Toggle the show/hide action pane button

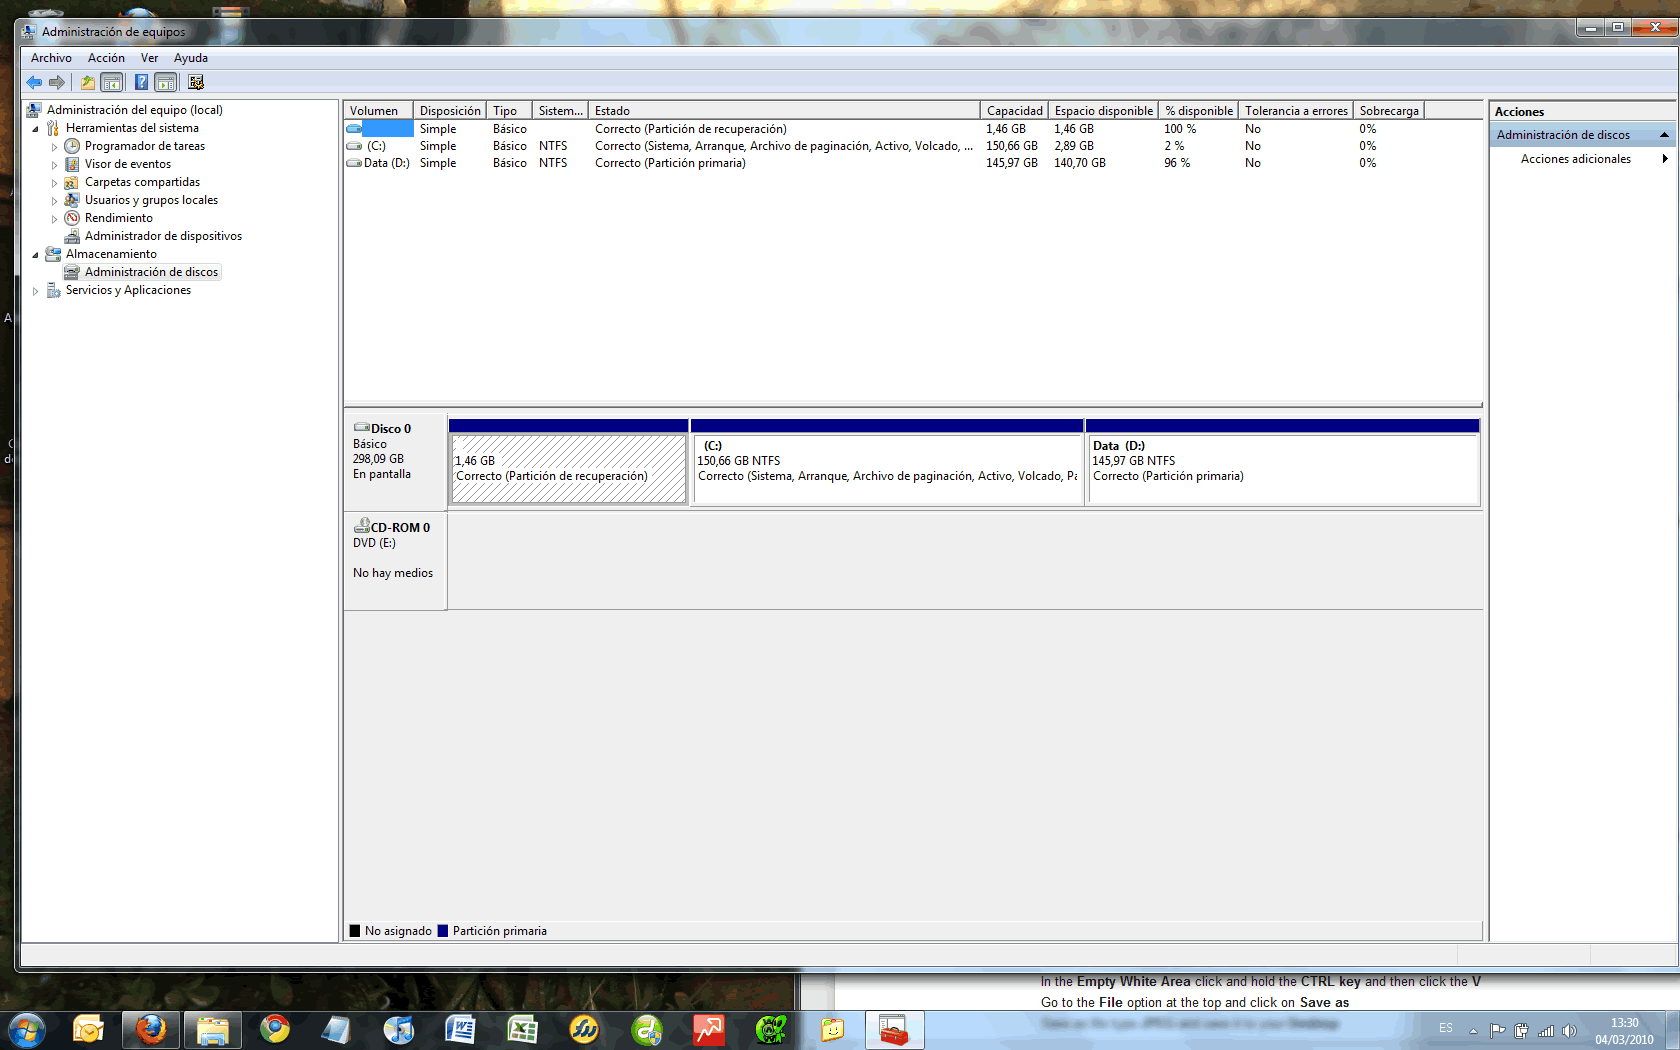coord(166,82)
